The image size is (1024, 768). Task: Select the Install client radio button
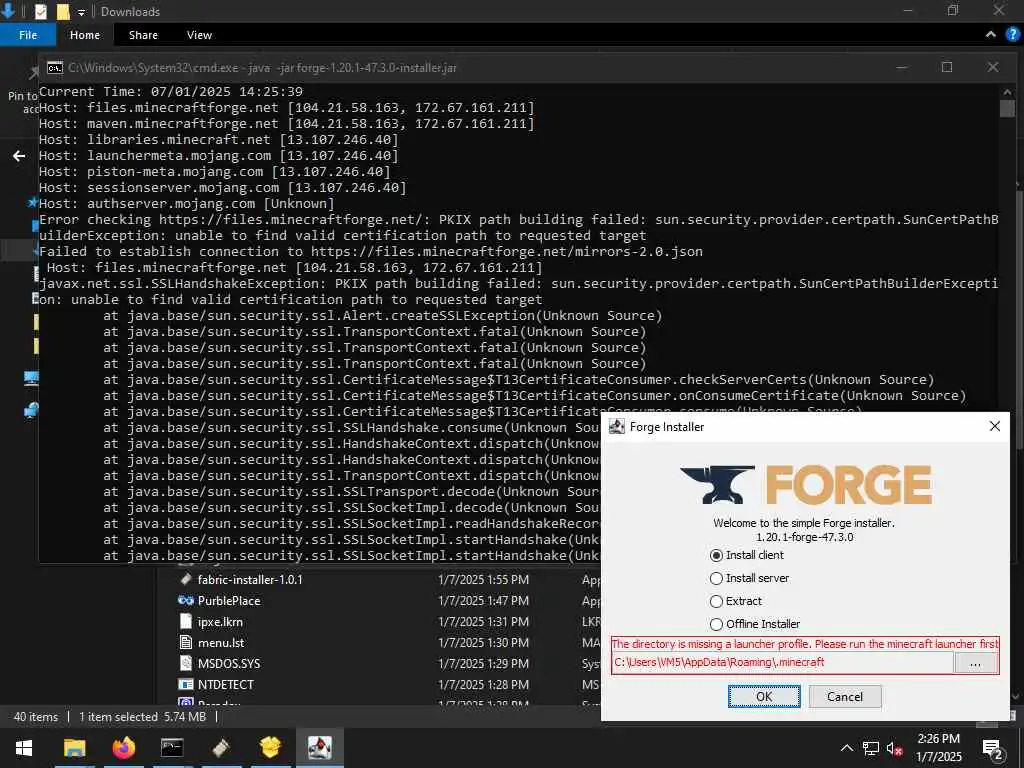[x=716, y=555]
